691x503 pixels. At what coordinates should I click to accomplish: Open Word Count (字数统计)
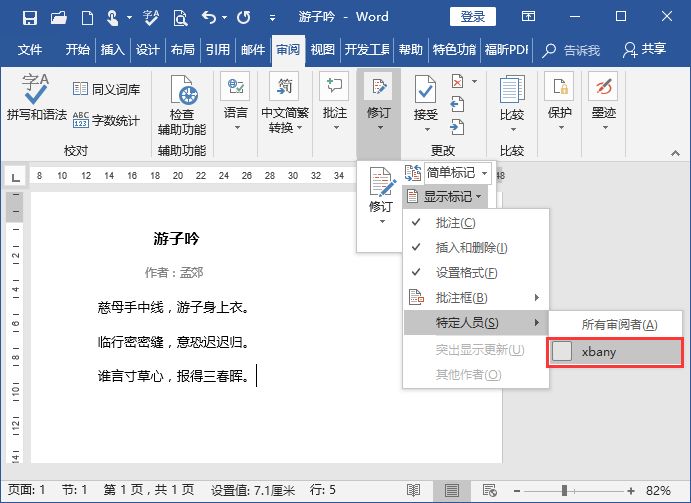[x=106, y=120]
